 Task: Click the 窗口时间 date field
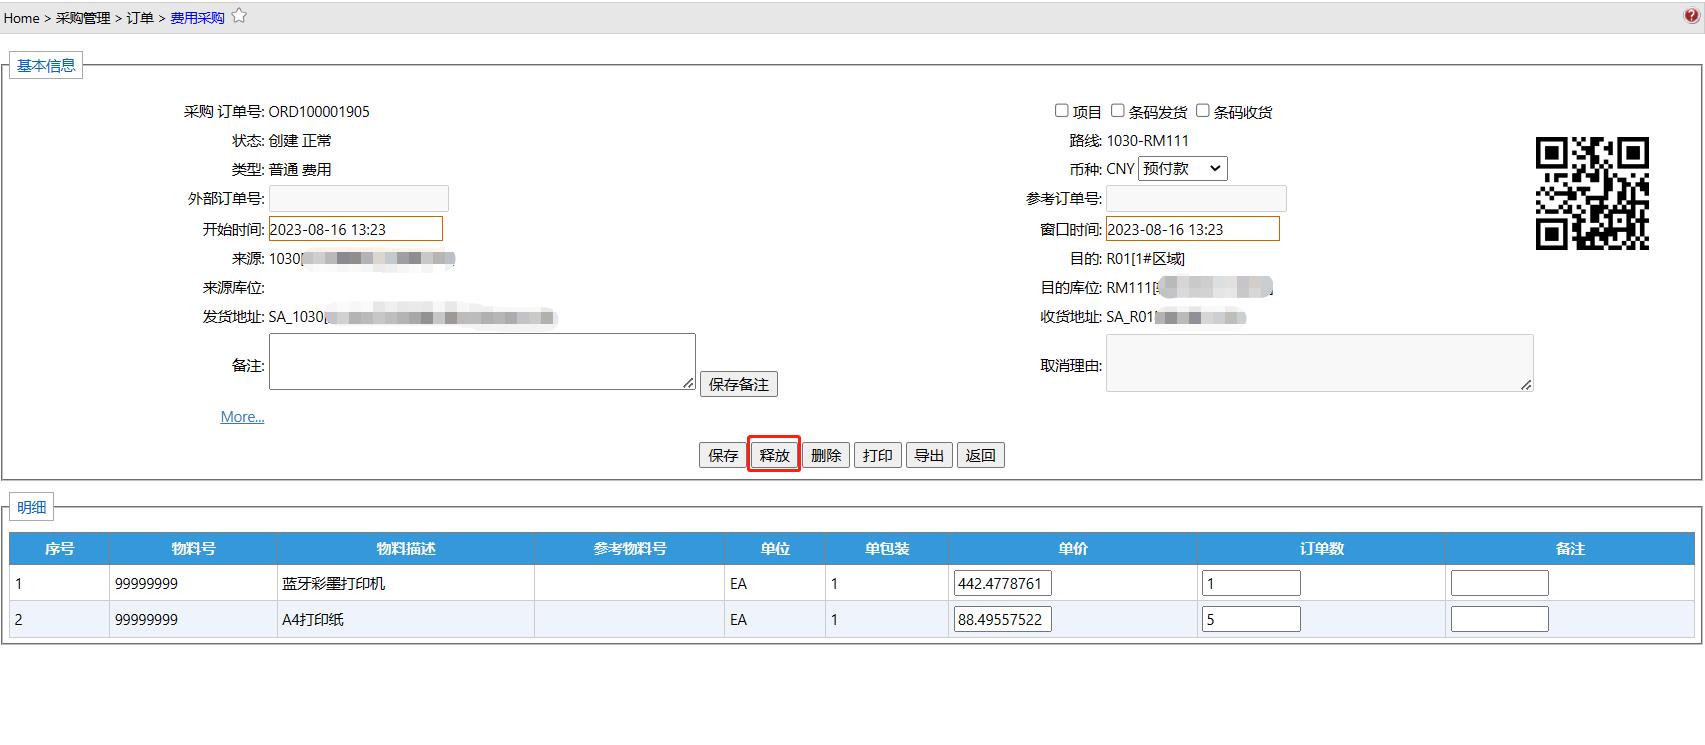tap(1192, 229)
